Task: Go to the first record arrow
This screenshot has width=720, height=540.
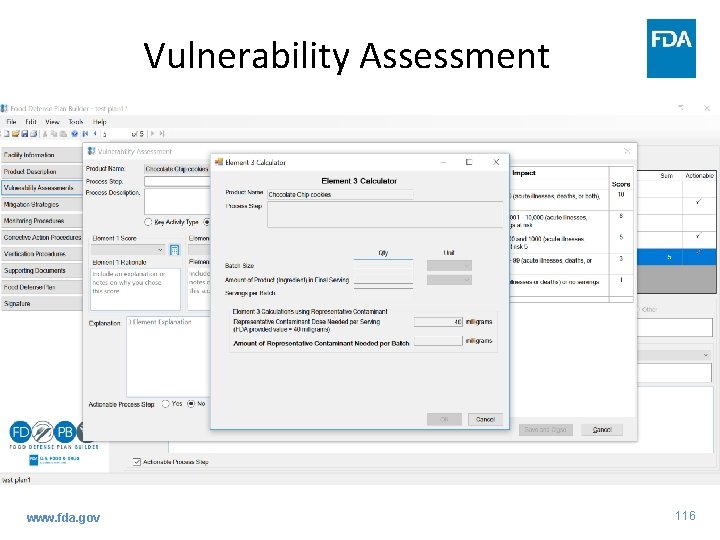Action: click(85, 134)
